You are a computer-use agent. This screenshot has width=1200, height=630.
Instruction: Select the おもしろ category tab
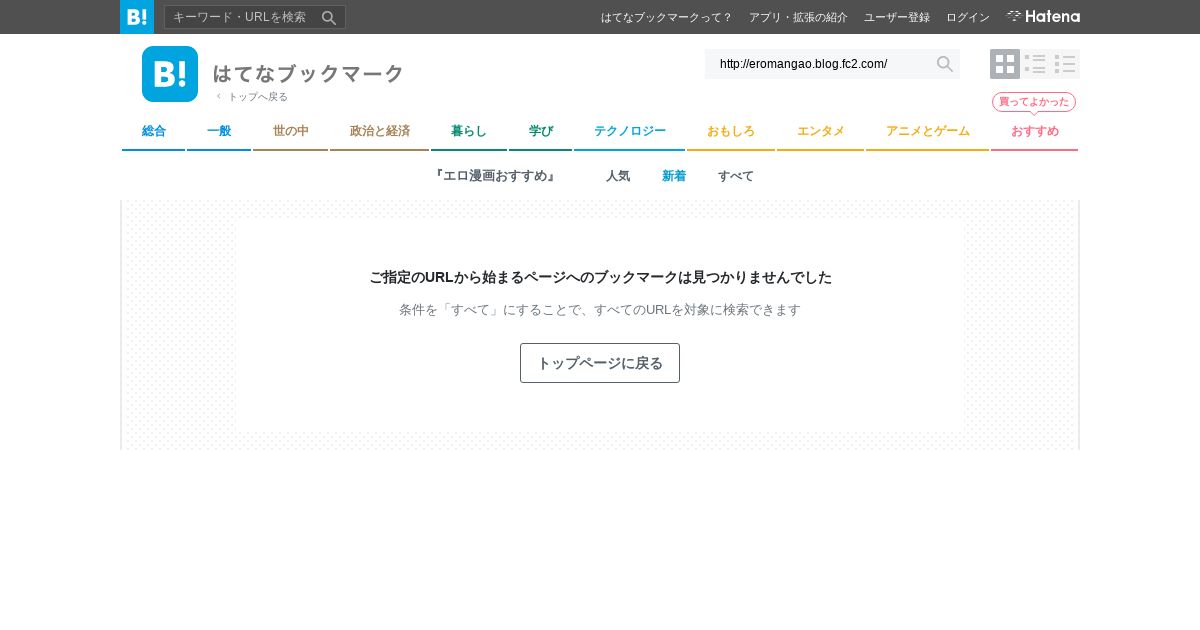click(x=731, y=132)
